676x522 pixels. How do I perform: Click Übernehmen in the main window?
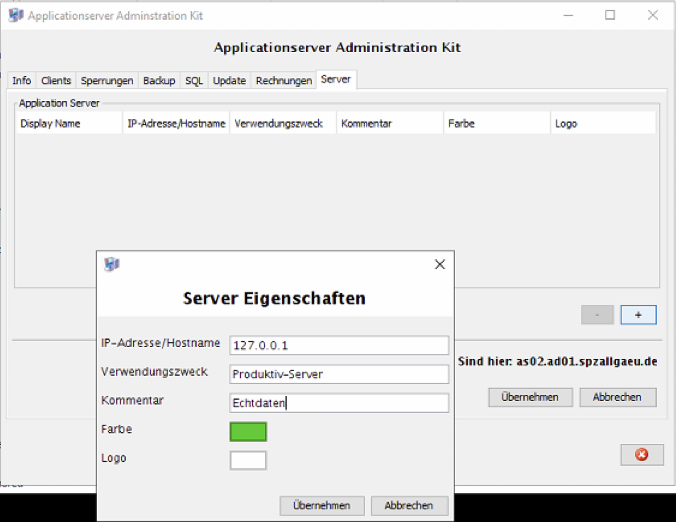coord(530,397)
